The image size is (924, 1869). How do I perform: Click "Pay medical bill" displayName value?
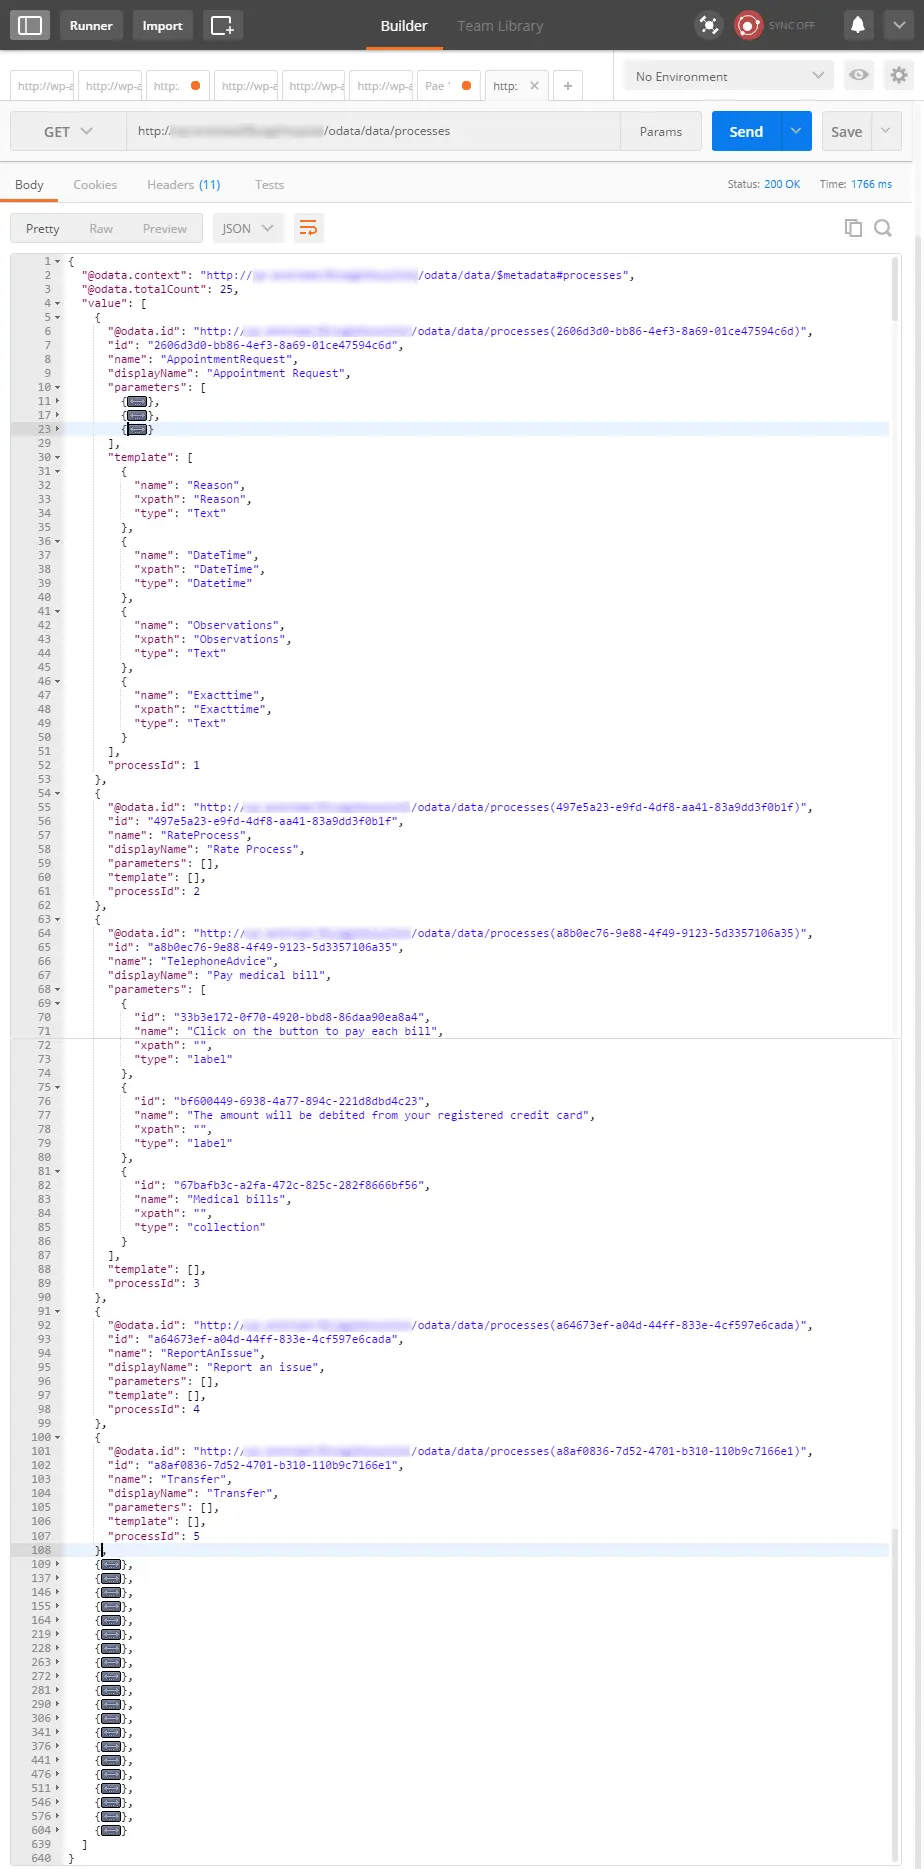click(x=268, y=975)
